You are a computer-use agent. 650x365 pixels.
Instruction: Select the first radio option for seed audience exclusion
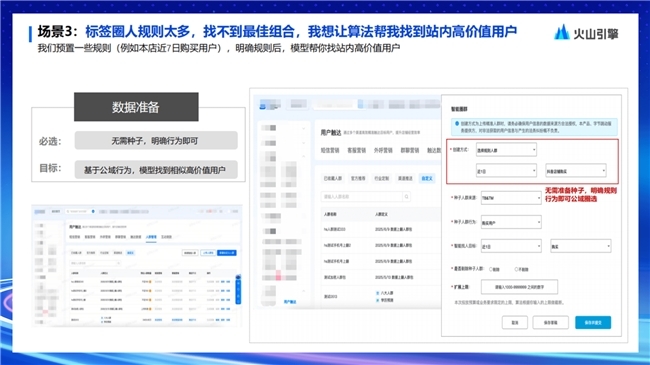[x=491, y=269]
